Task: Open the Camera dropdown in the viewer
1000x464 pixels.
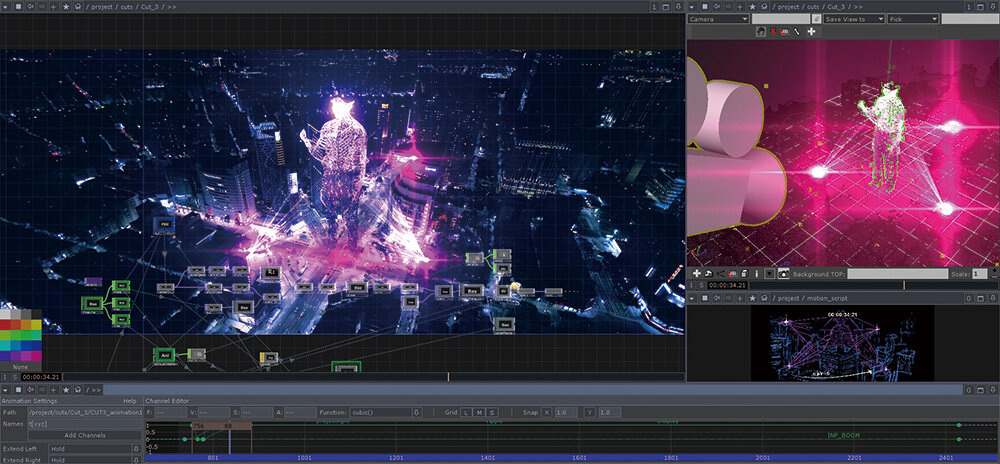Action: (x=718, y=19)
